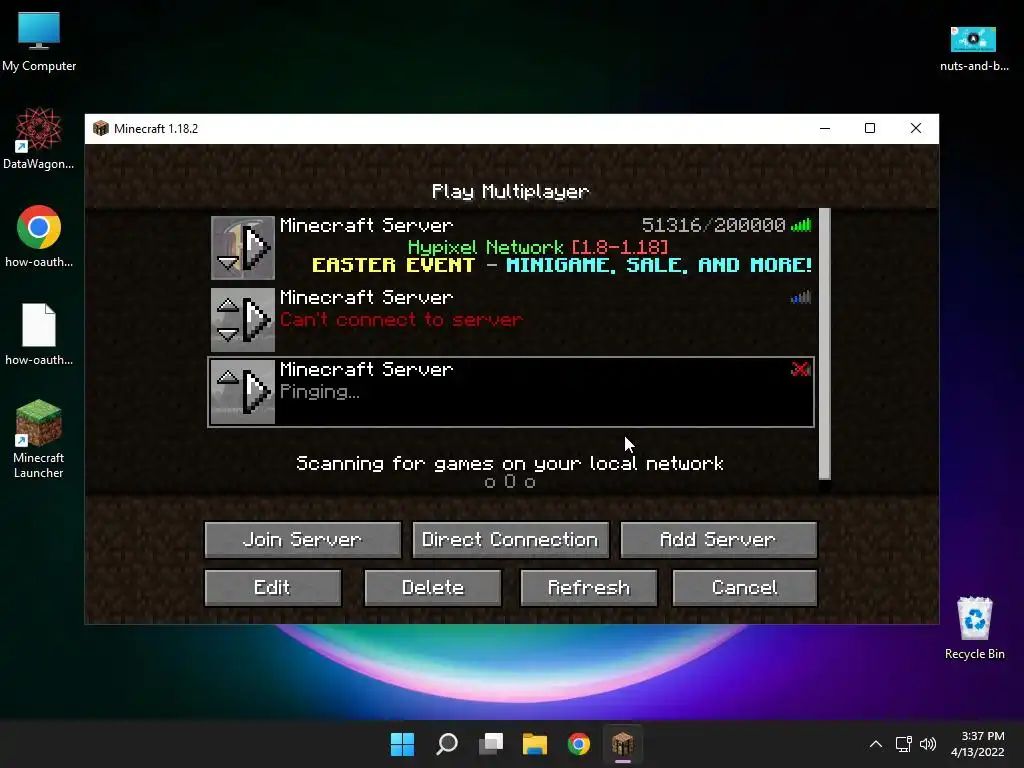Open DataWagon desktop shortcut
Viewport: 1024px width, 768px height.
(x=39, y=139)
